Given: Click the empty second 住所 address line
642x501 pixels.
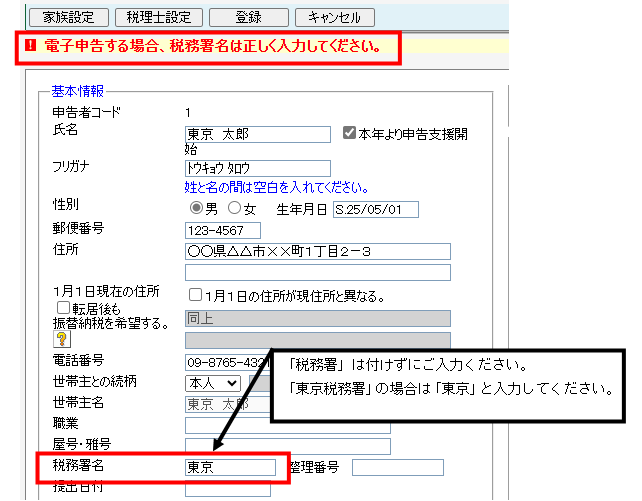Looking at the screenshot, I should (318, 273).
